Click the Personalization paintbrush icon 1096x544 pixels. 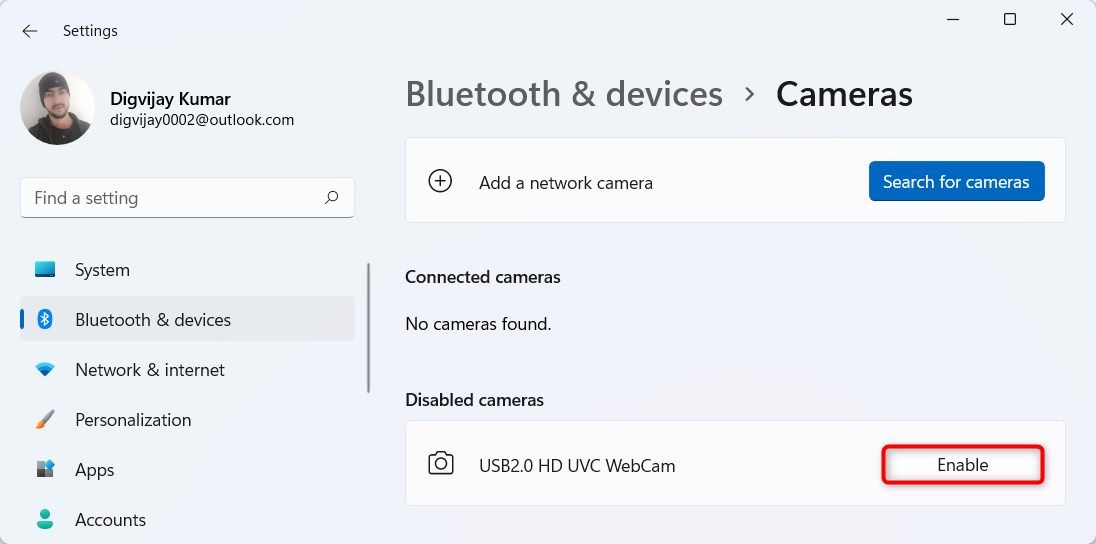(x=45, y=420)
